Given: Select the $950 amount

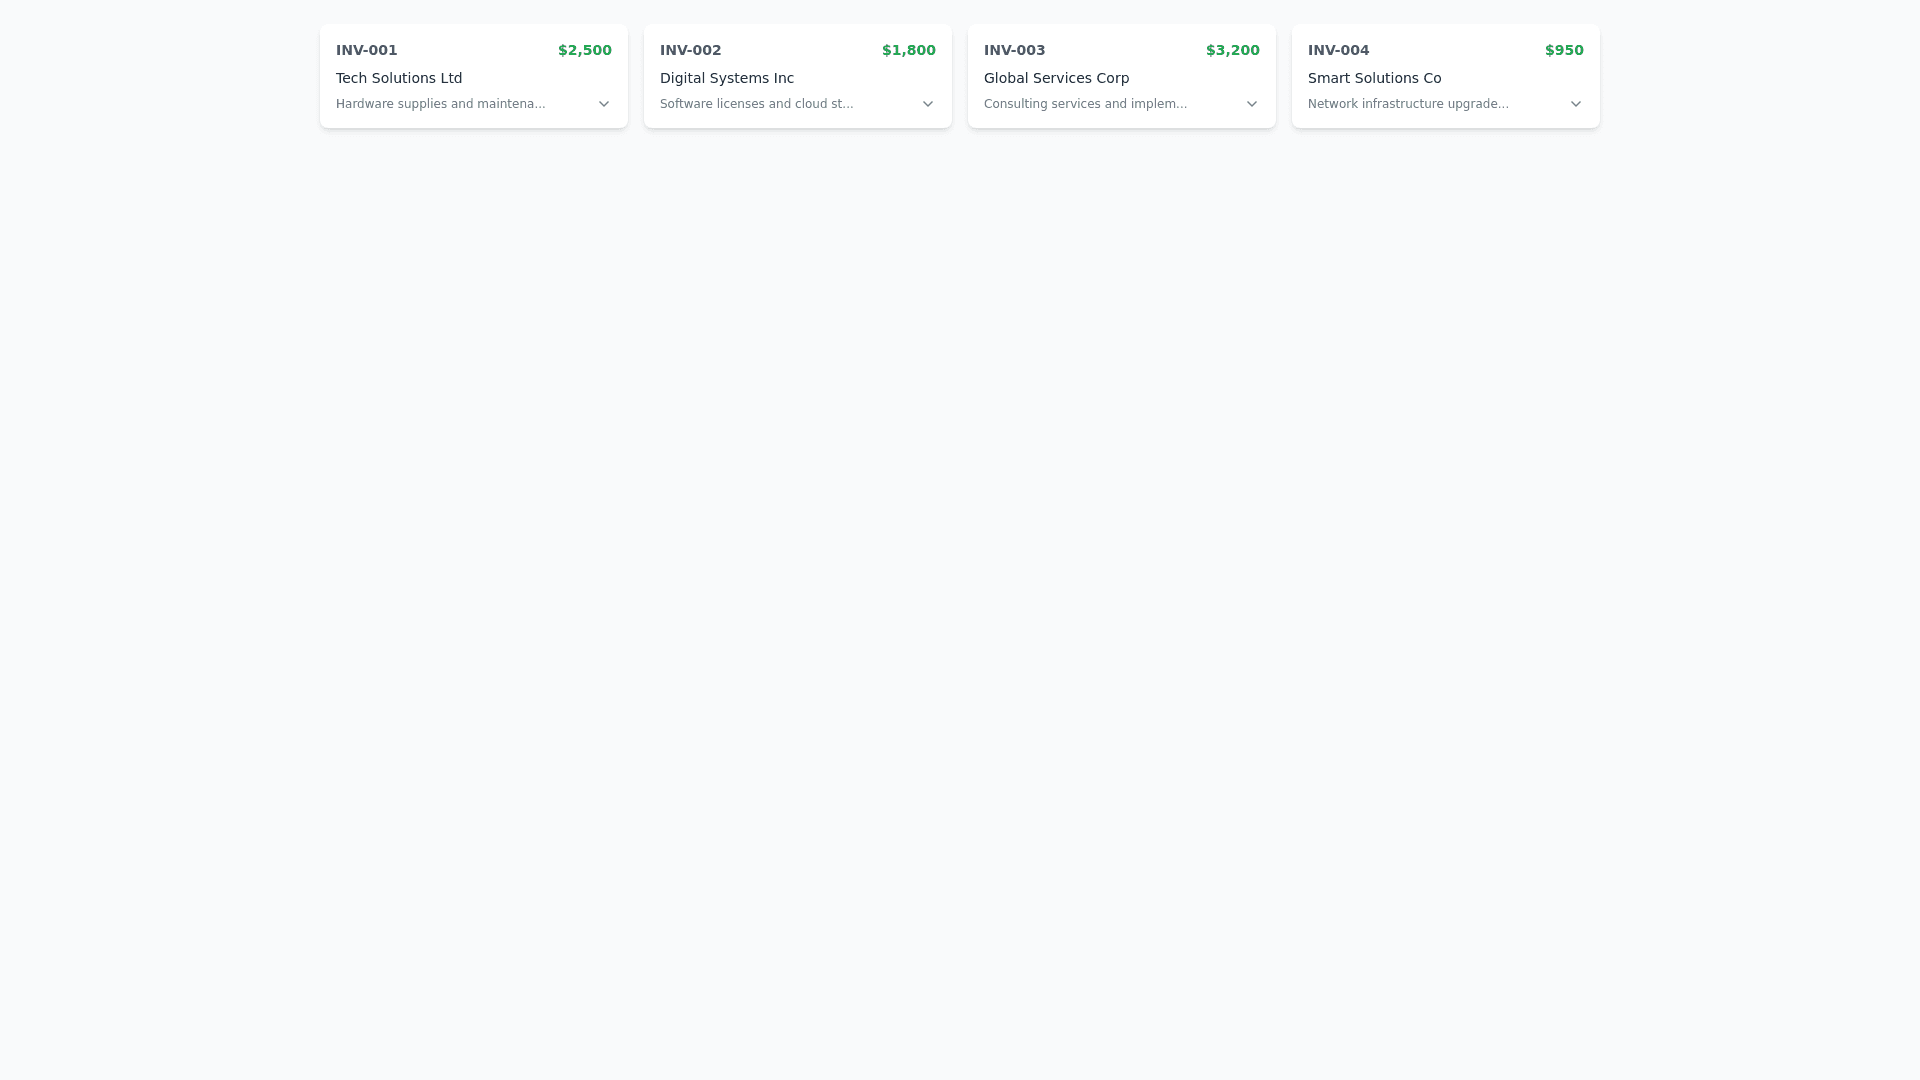Looking at the screenshot, I should (1564, 50).
